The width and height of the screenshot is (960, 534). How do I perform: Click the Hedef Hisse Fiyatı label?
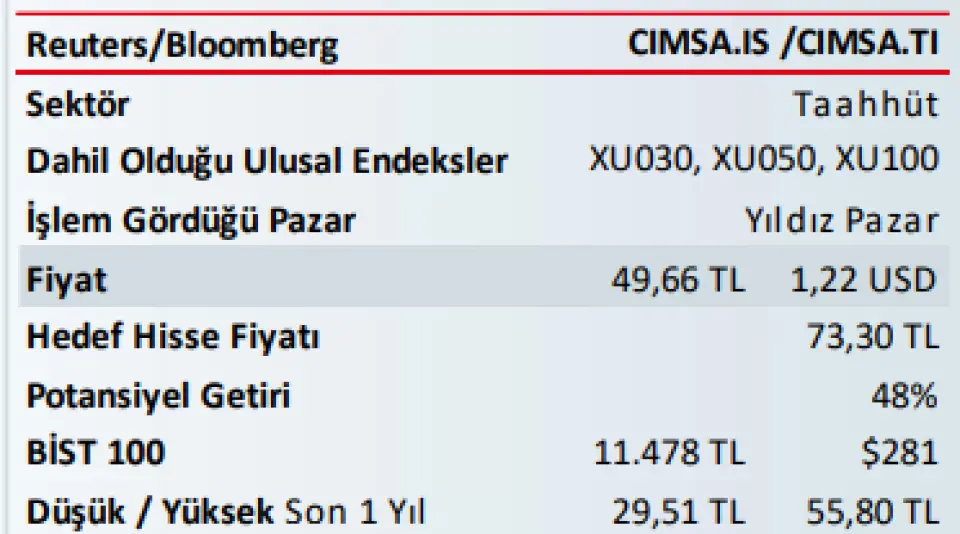coord(173,337)
